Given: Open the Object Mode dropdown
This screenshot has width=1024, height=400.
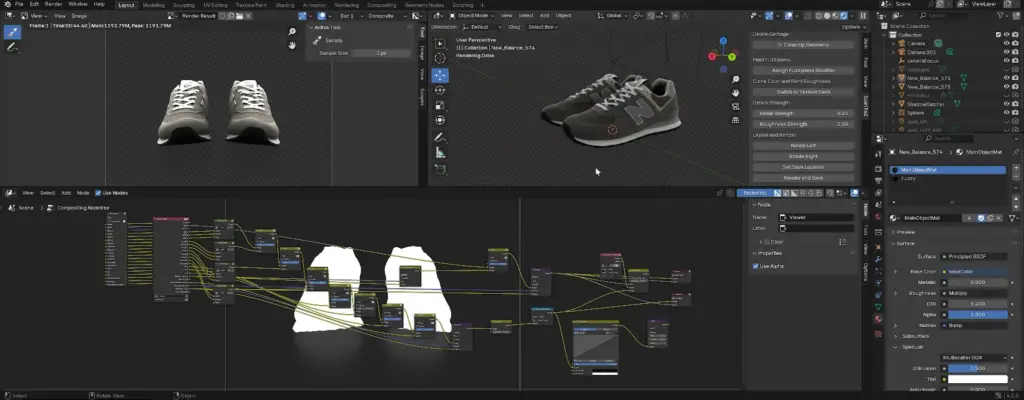Looking at the screenshot, I should click(473, 15).
